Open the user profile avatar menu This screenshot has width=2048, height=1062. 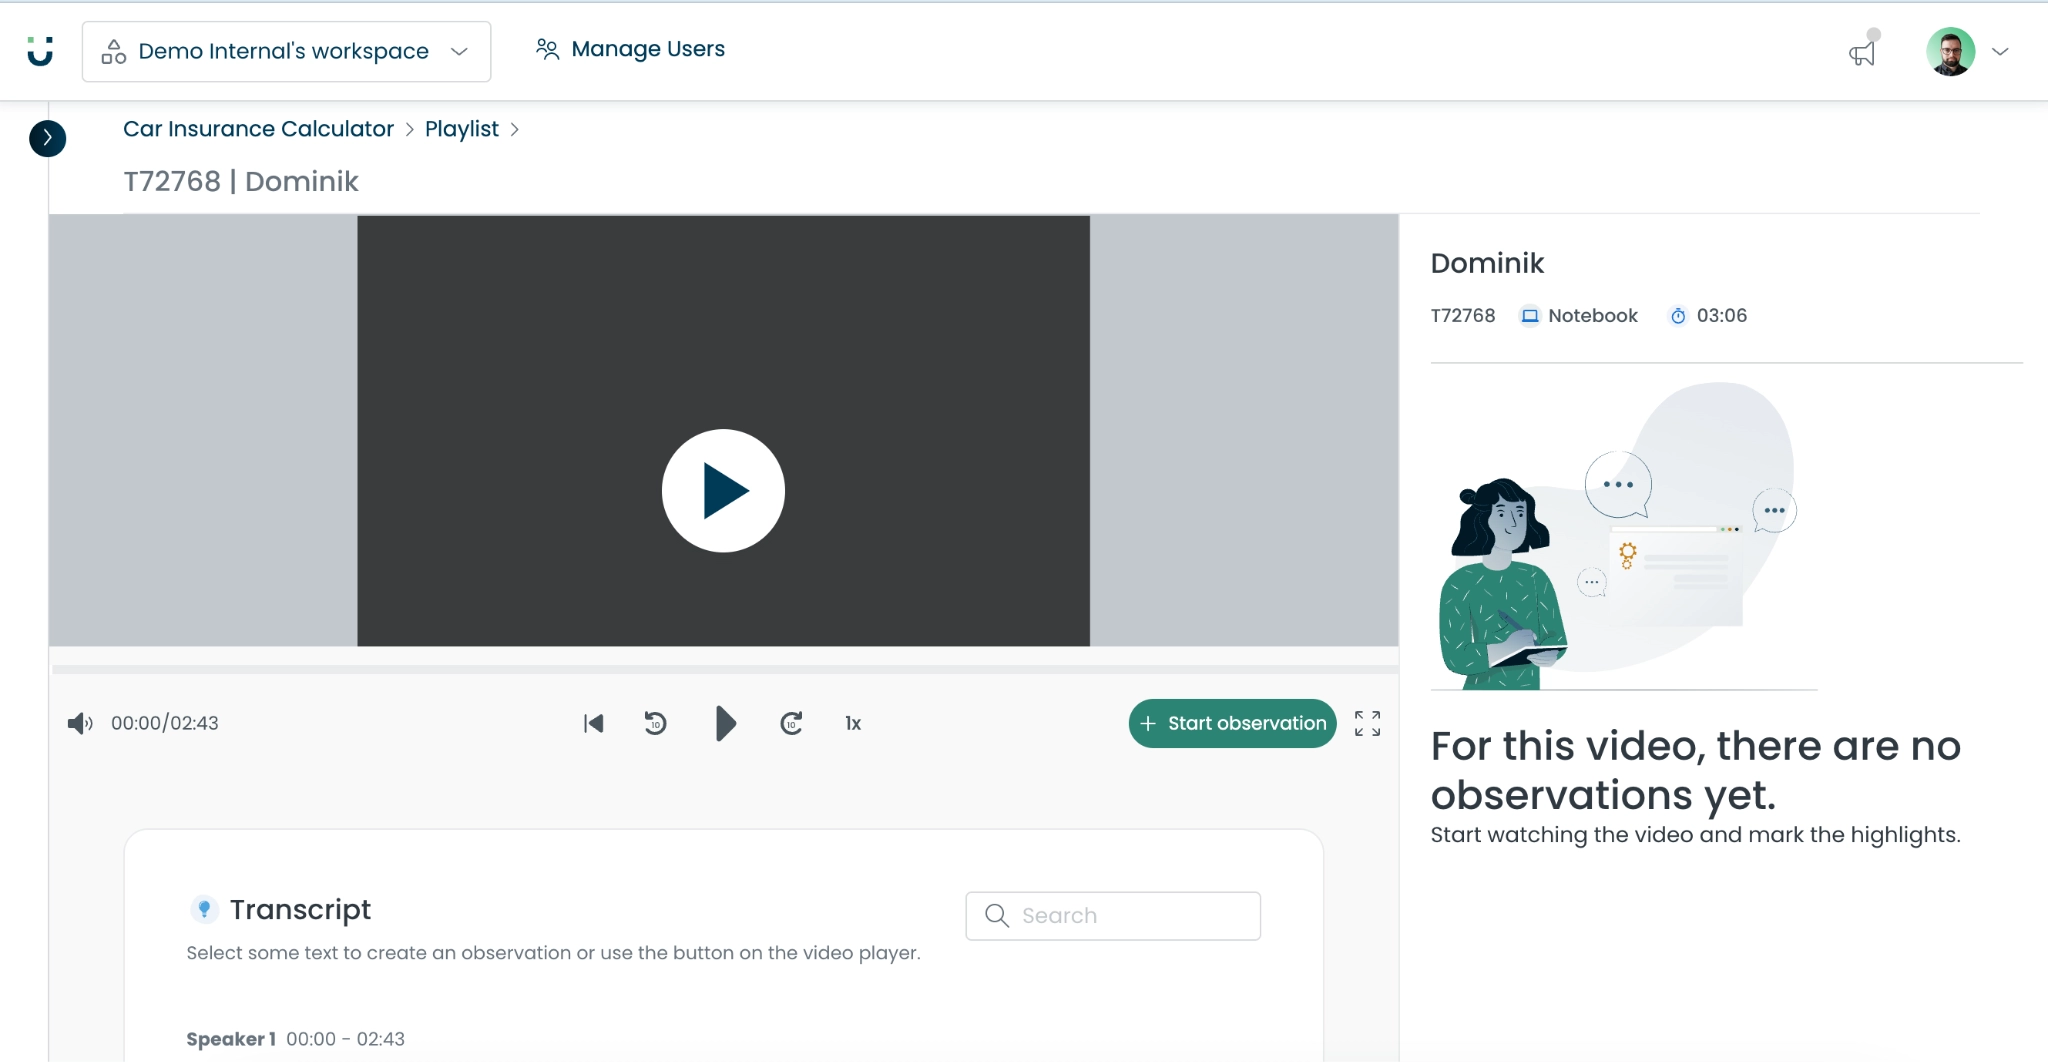click(x=1950, y=52)
